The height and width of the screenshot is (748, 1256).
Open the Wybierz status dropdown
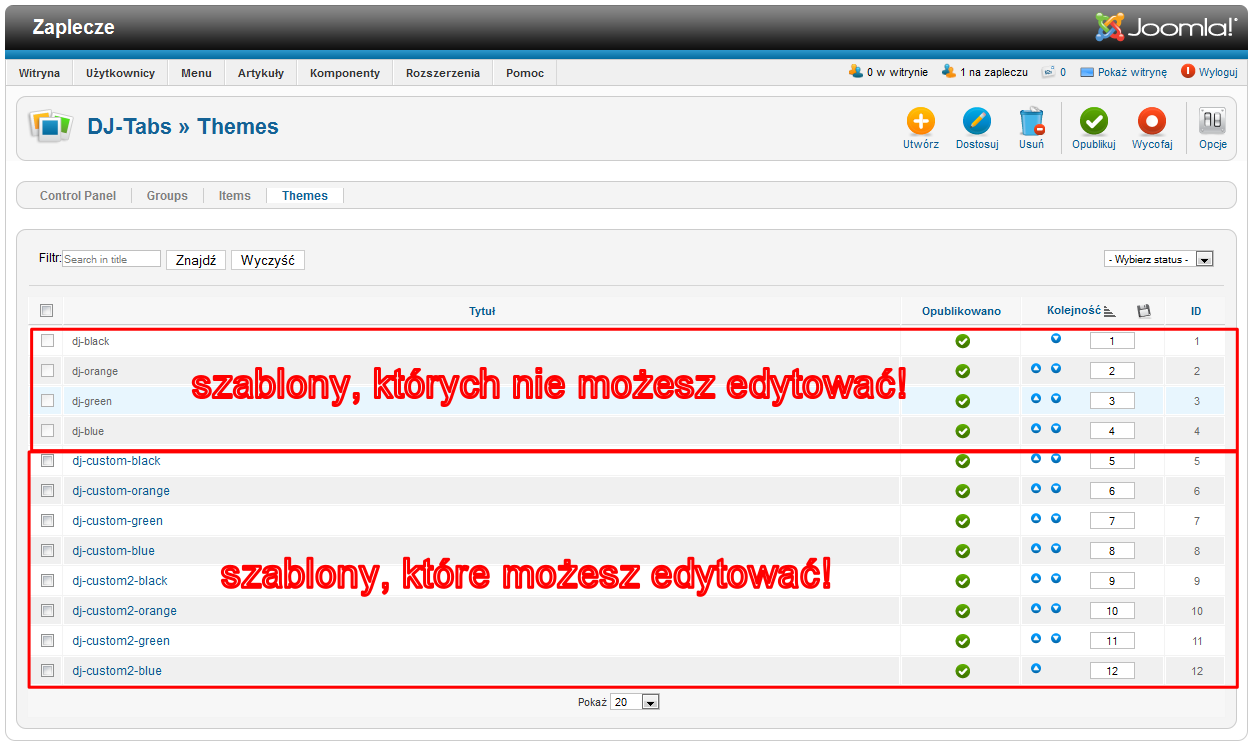(x=1159, y=259)
